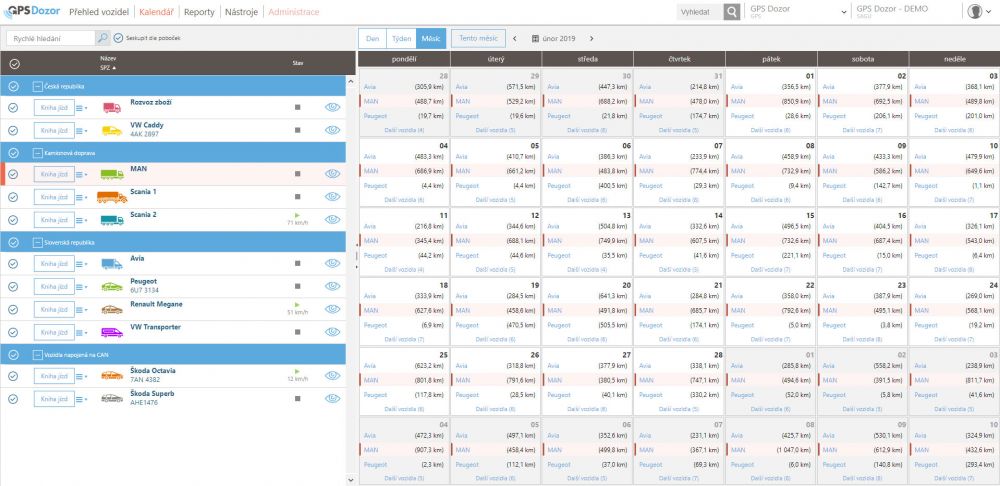The height and width of the screenshot is (486, 1000).
Task: Click the Tento měsíc button
Action: tap(478, 38)
